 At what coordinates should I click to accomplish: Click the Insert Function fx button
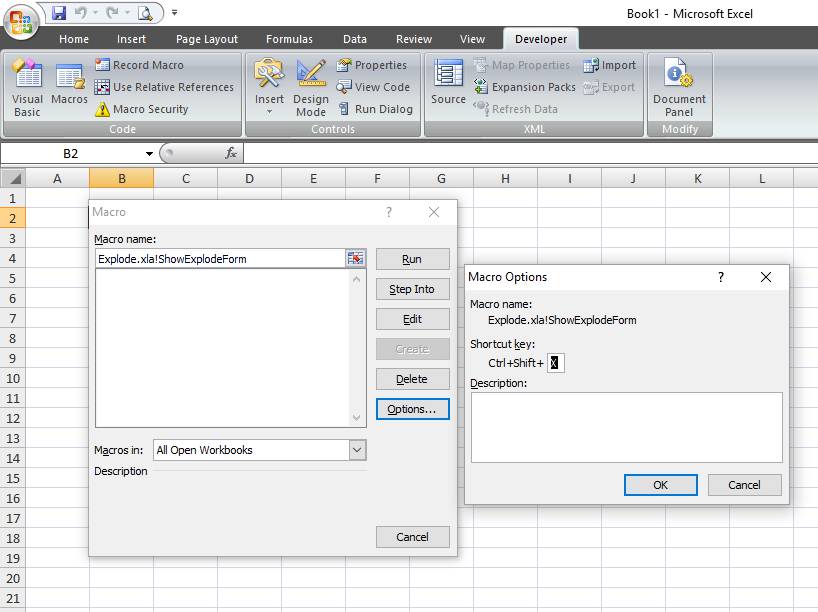click(231, 153)
